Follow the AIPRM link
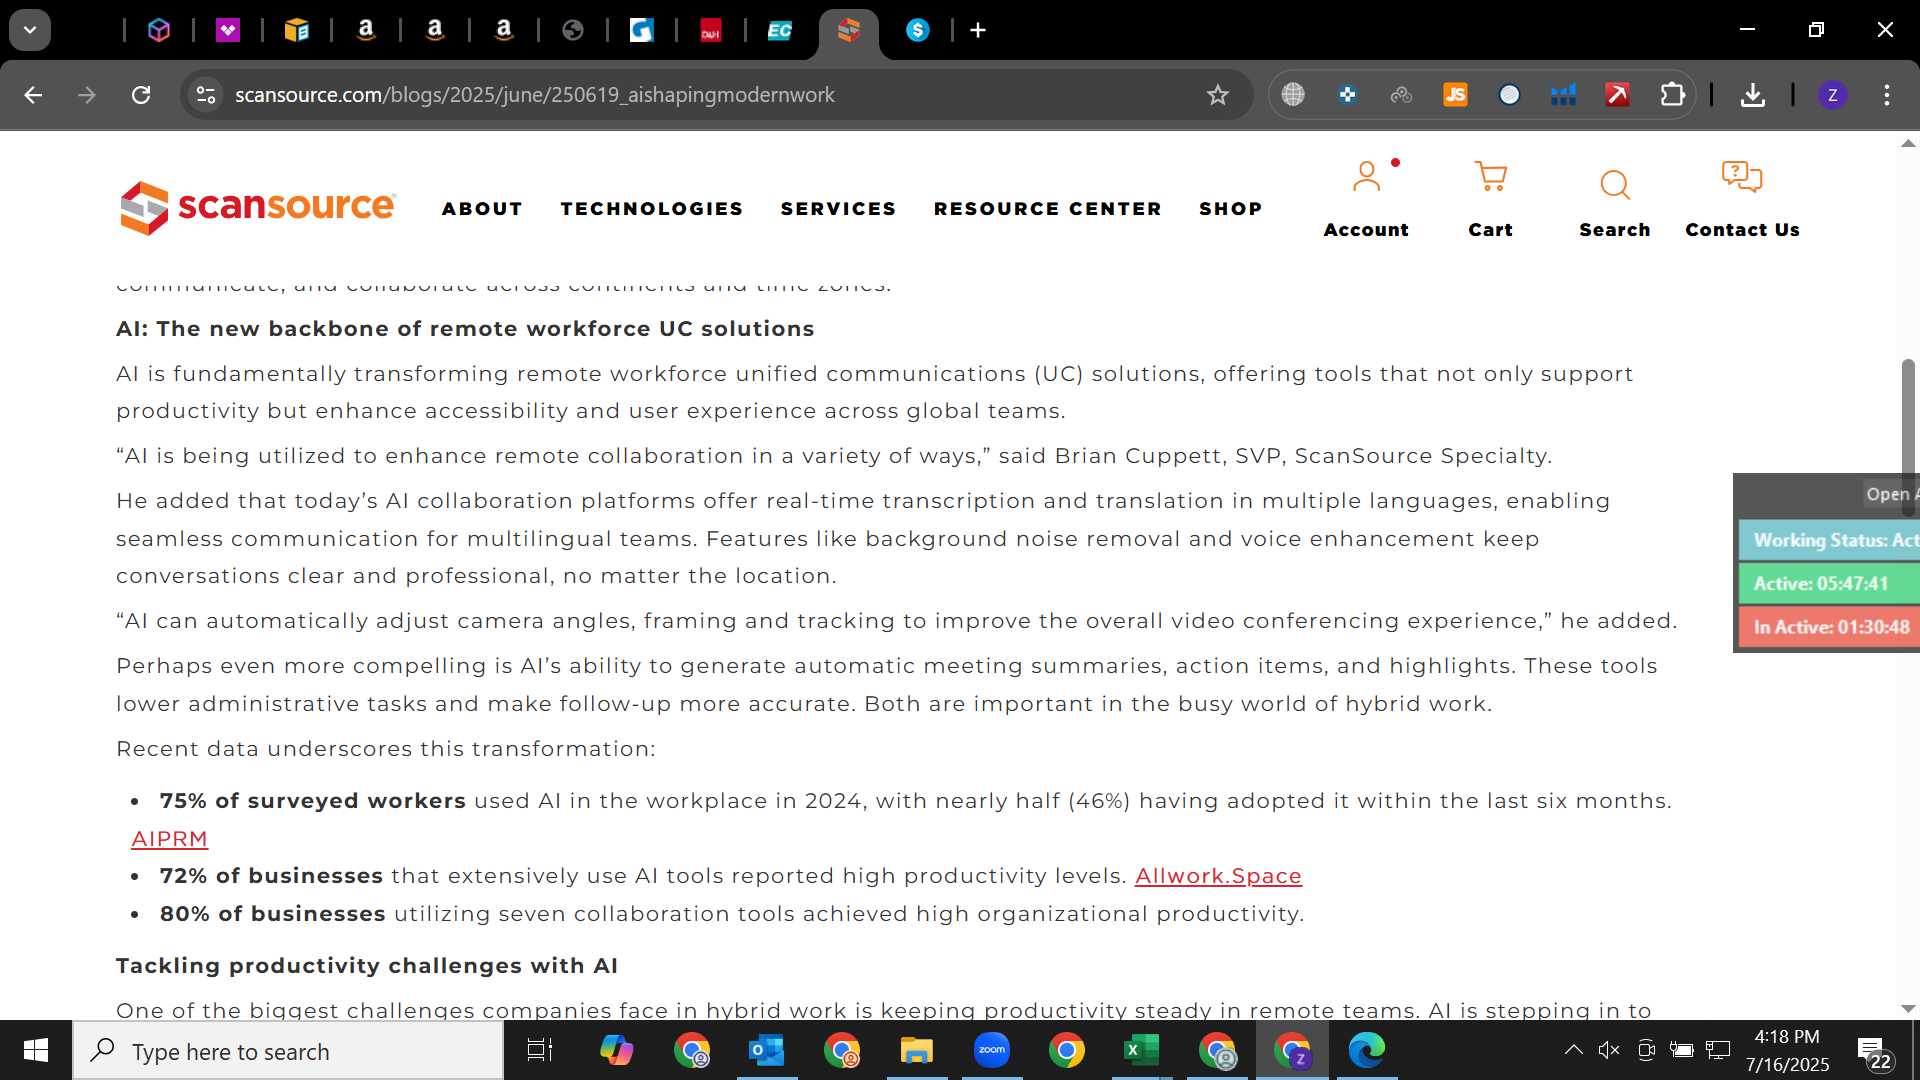1920x1080 pixels. click(170, 839)
